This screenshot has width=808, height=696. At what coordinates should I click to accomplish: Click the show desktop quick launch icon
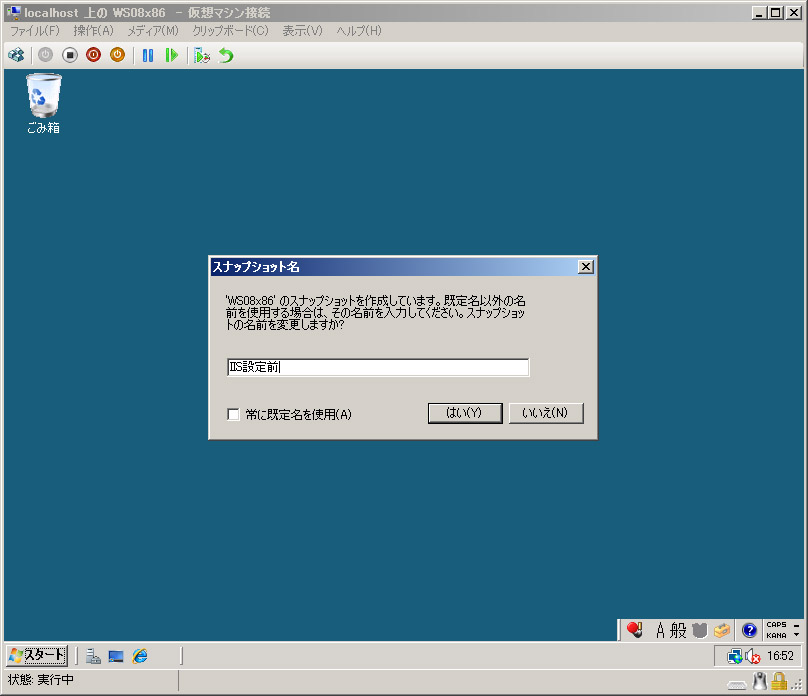pos(116,656)
